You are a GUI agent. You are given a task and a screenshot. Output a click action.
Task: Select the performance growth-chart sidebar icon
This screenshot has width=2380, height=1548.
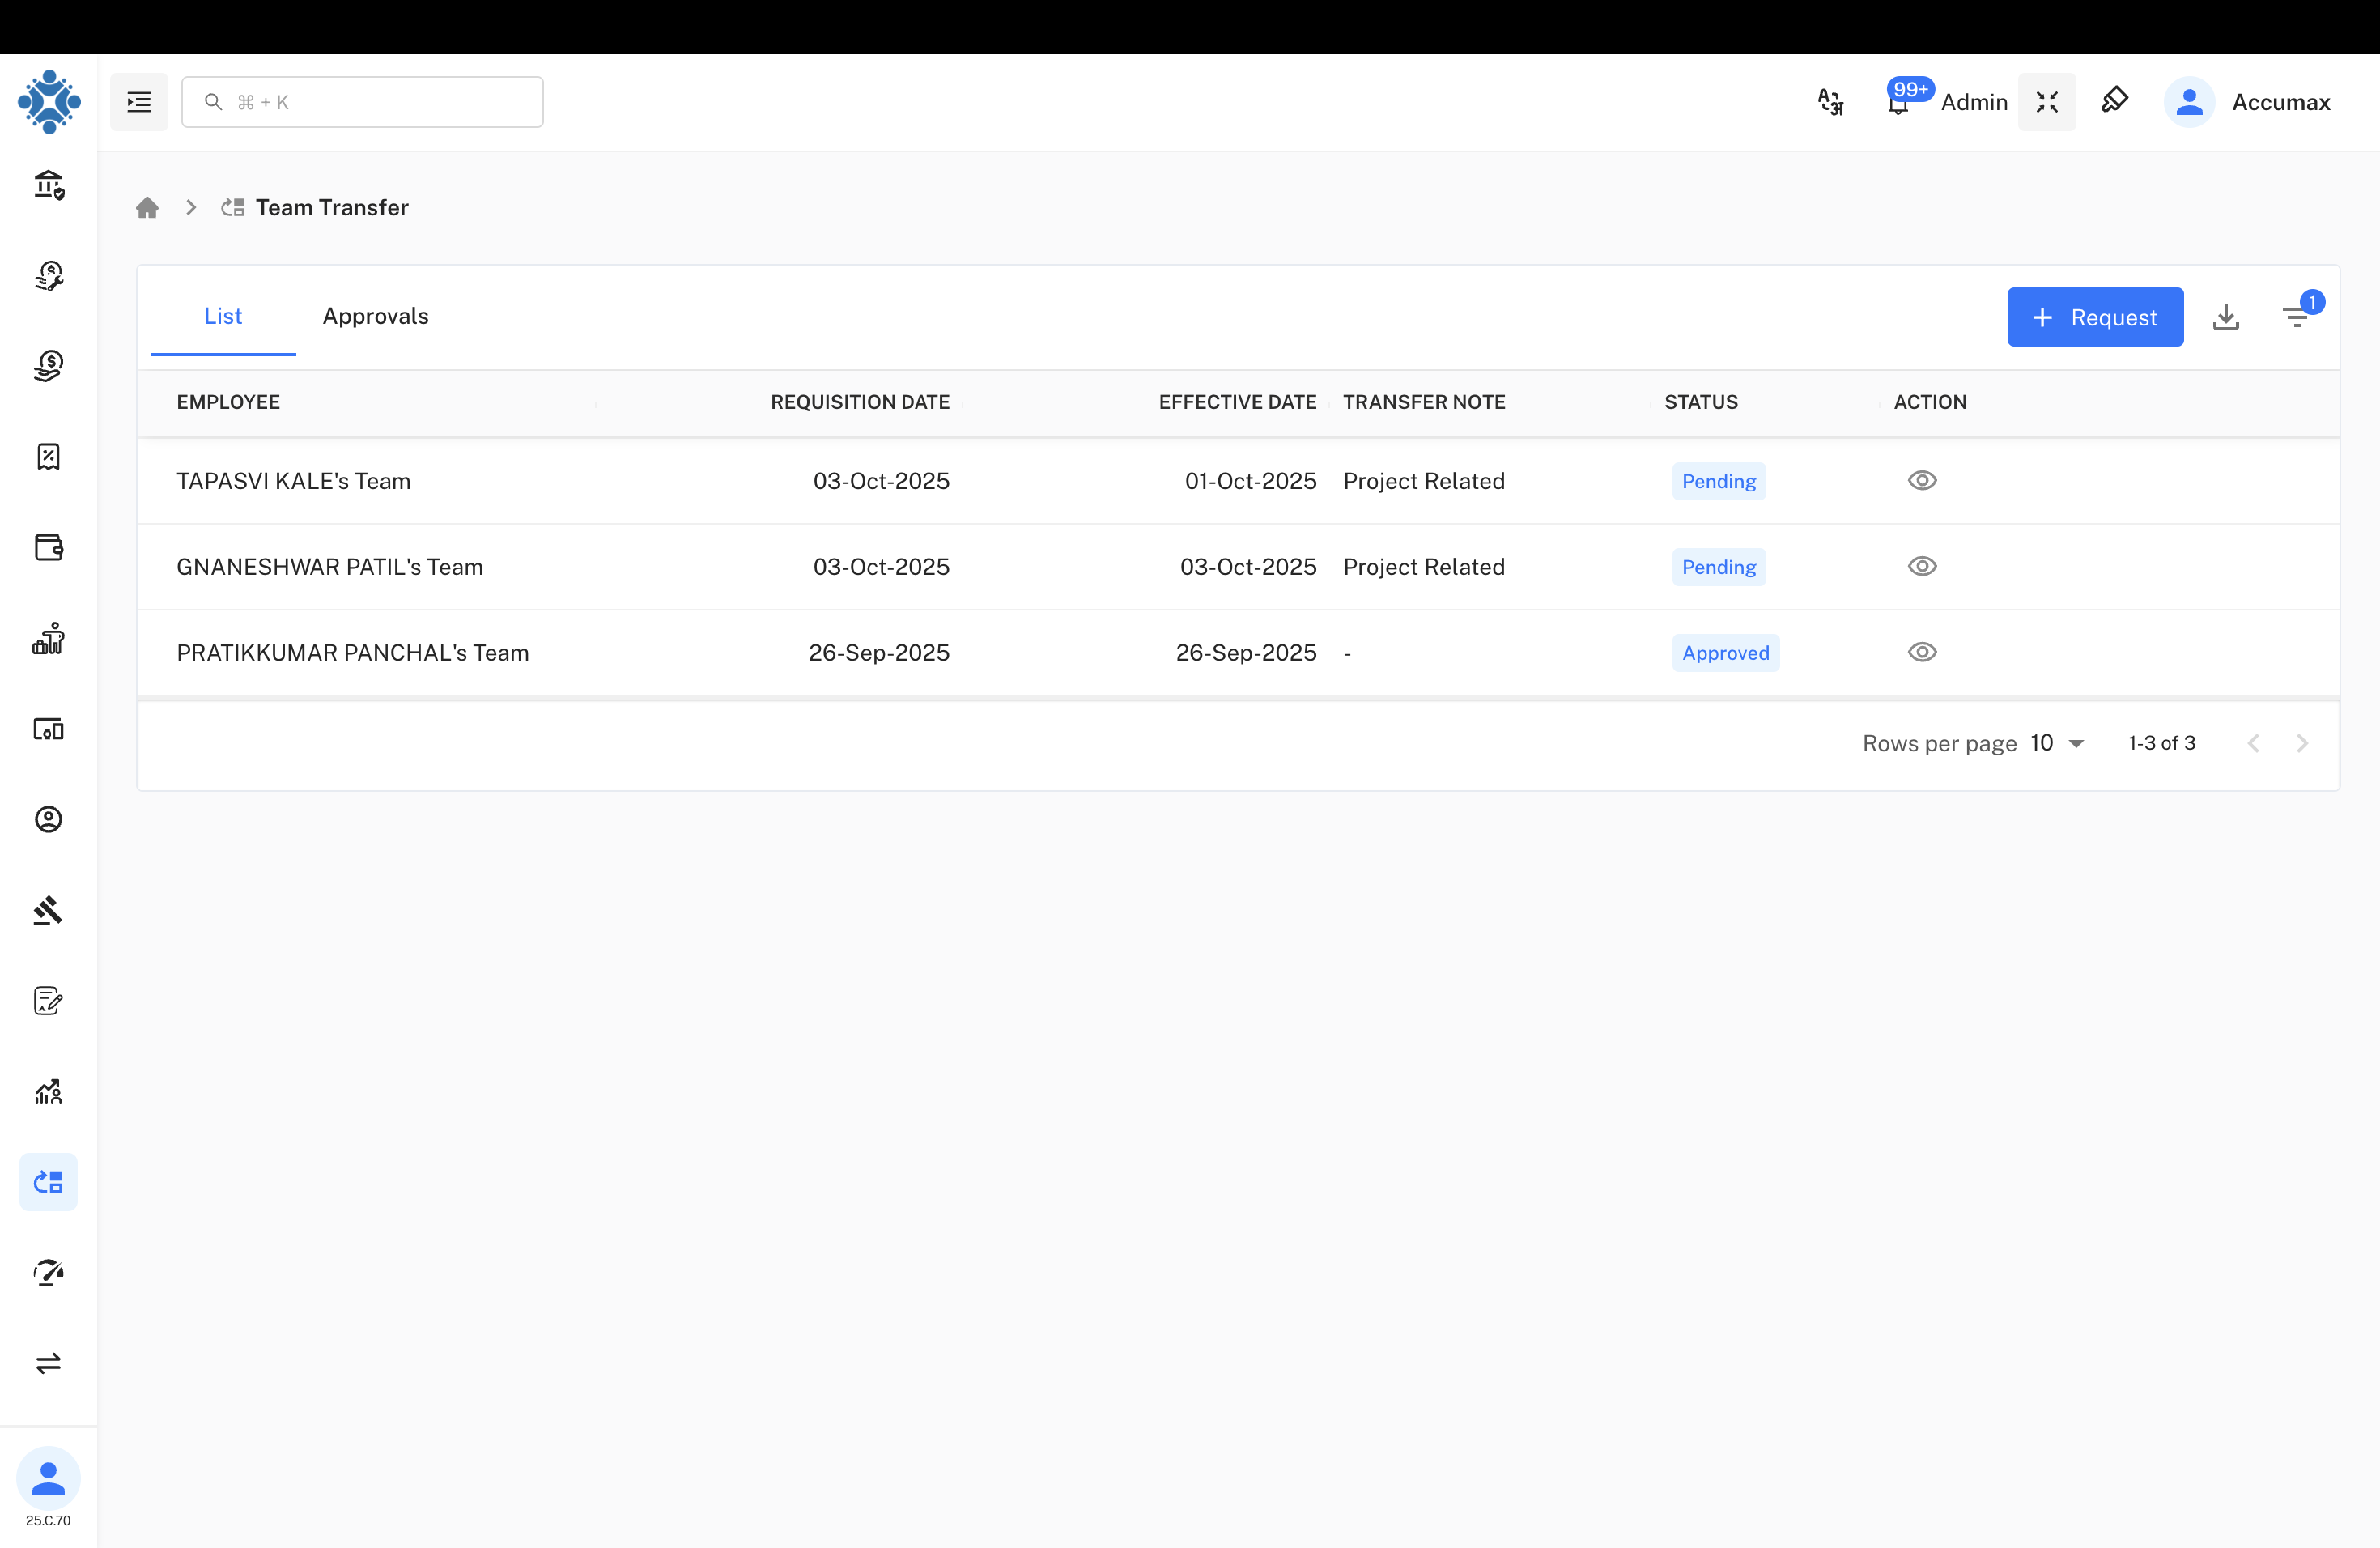(x=48, y=1092)
